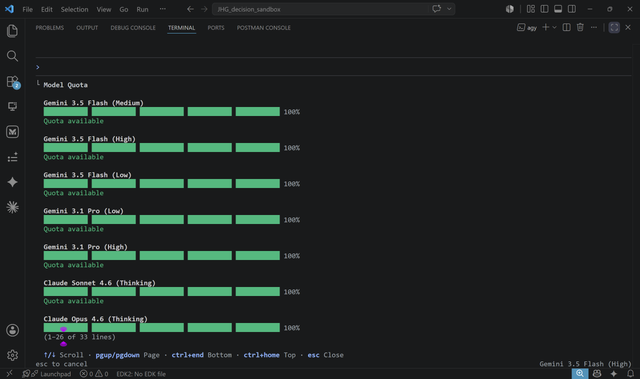The image size is (640, 379).
Task: Toggle the bottom panel visibility
Action: click(x=558, y=9)
